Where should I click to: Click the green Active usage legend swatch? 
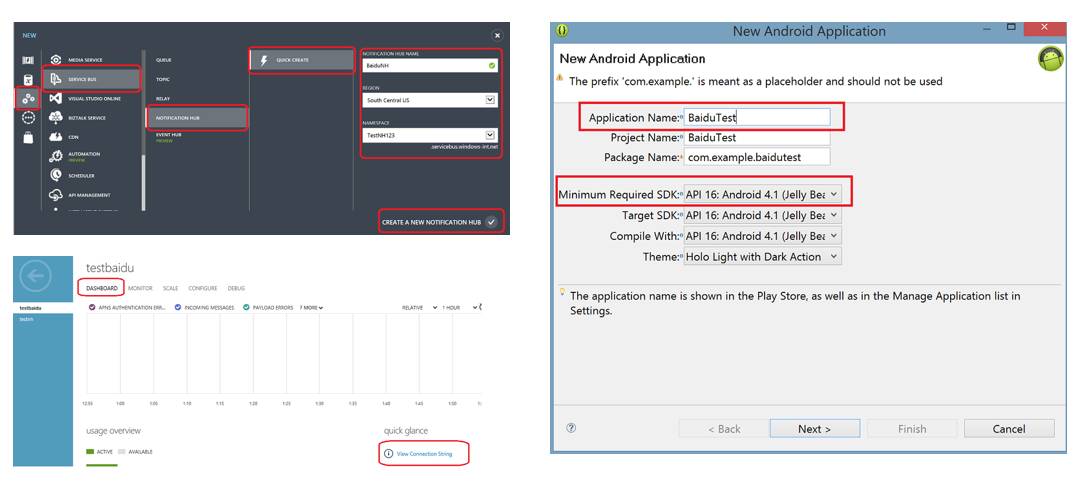coord(90,452)
